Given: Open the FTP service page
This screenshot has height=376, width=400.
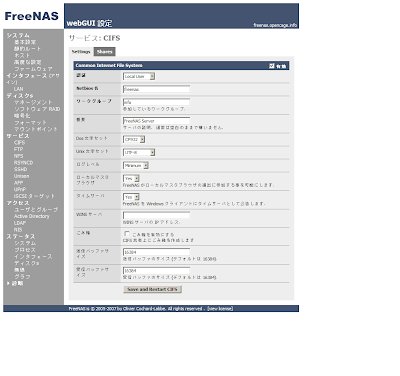Looking at the screenshot, I should (x=18, y=149).
